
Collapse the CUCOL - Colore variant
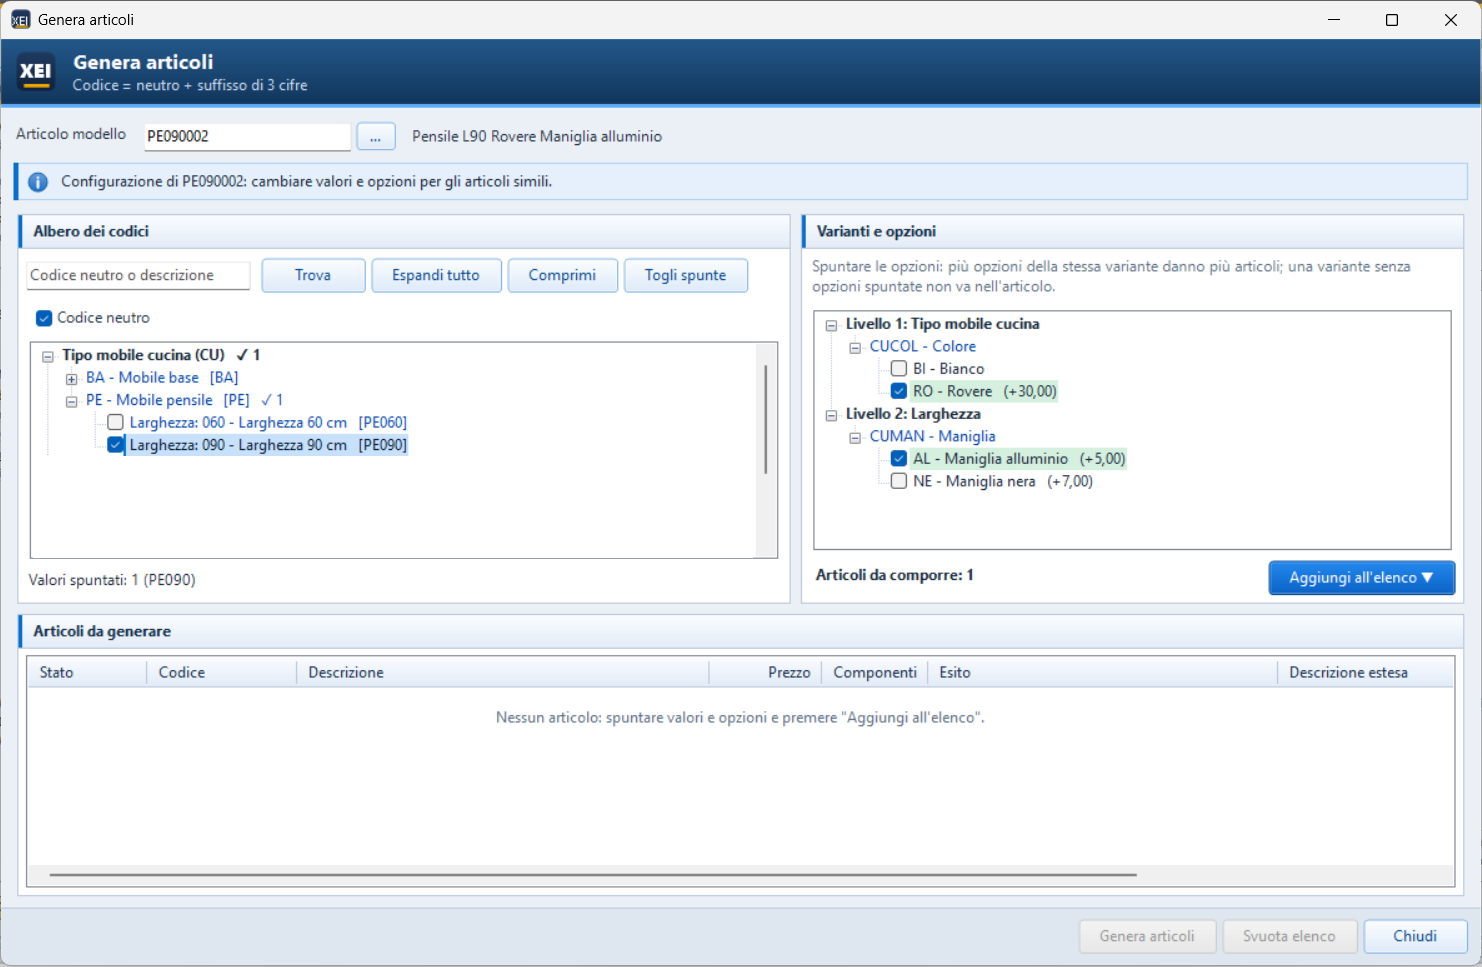click(x=855, y=347)
